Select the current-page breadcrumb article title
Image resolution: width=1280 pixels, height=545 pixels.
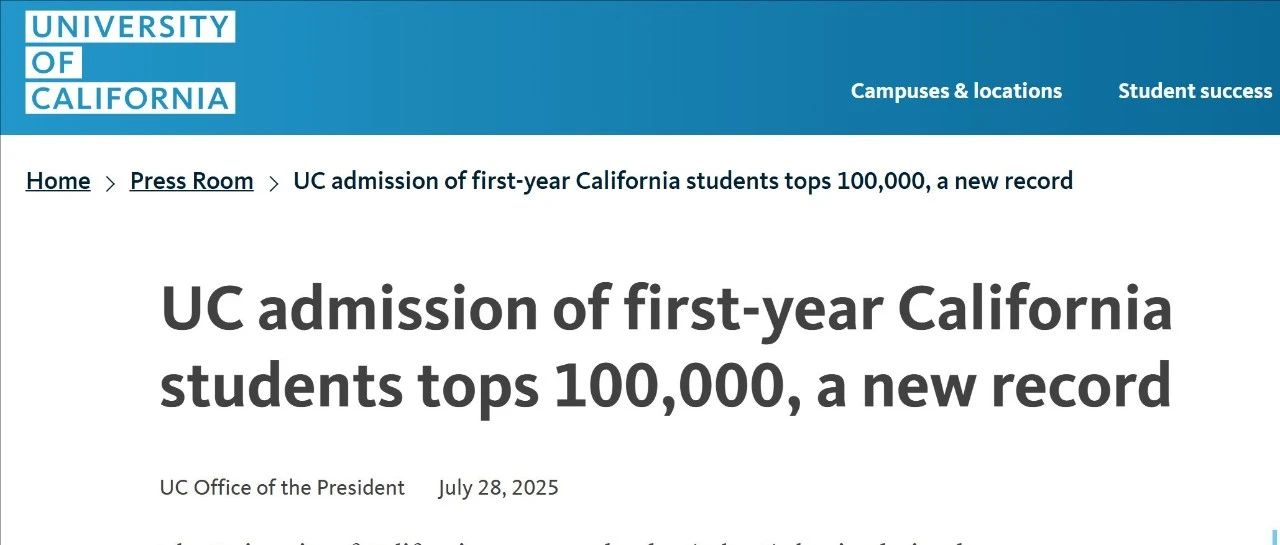click(x=683, y=181)
